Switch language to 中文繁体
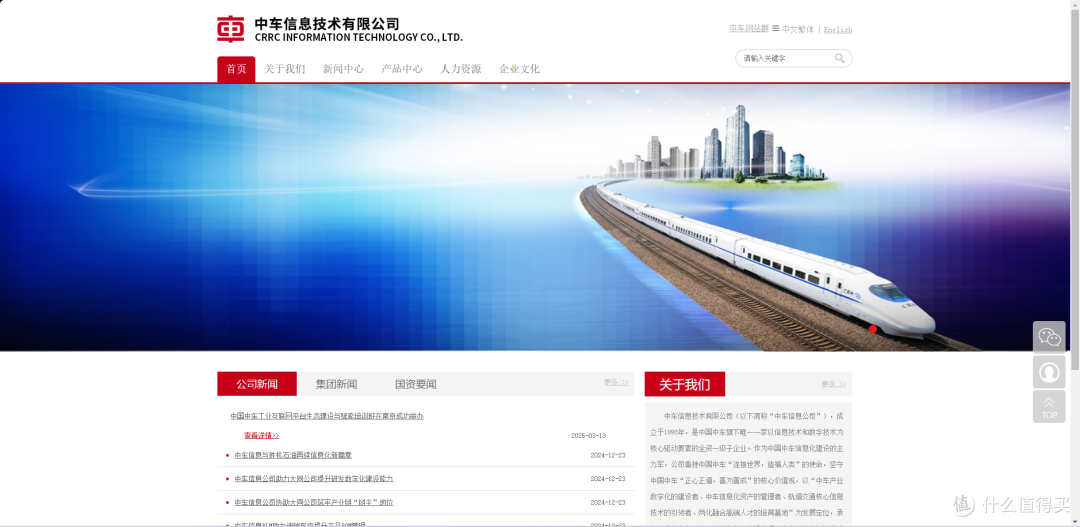The image size is (1080, 527). point(798,29)
